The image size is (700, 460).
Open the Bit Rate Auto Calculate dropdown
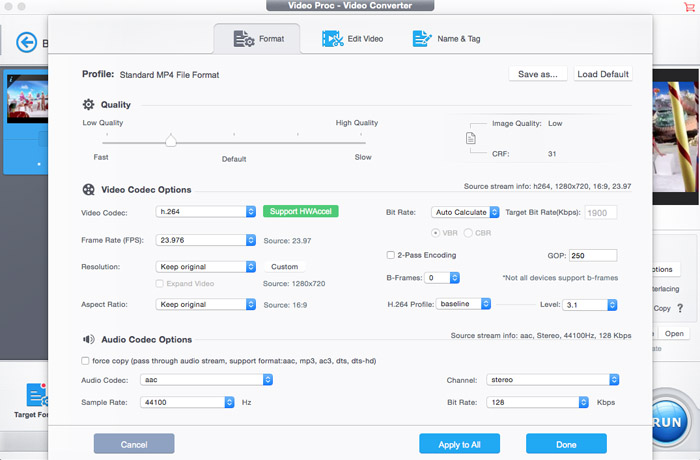[465, 212]
